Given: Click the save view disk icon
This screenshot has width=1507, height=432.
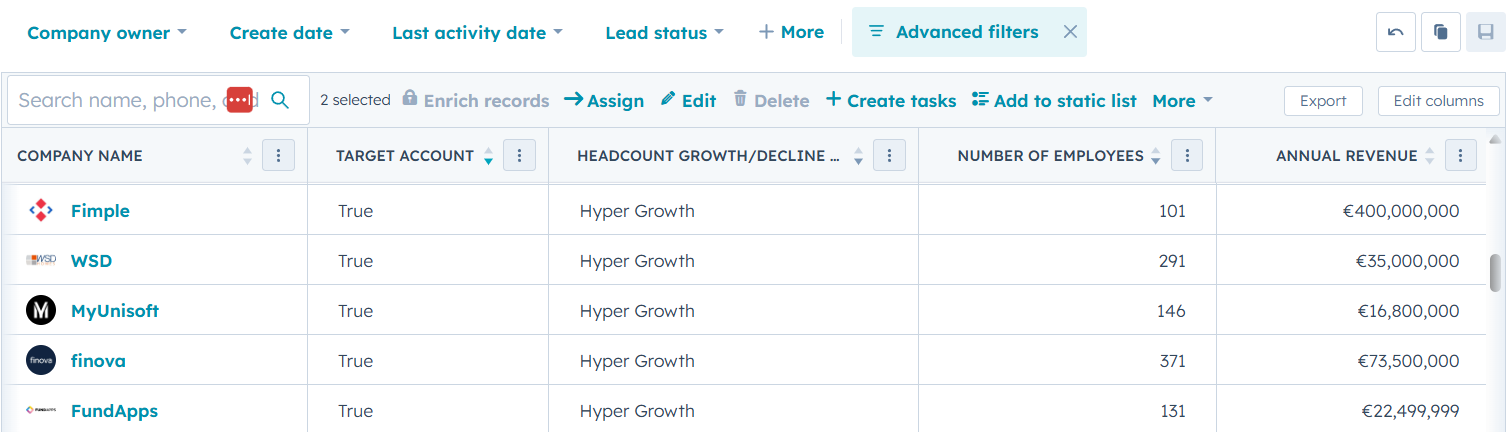Looking at the screenshot, I should 1486,32.
